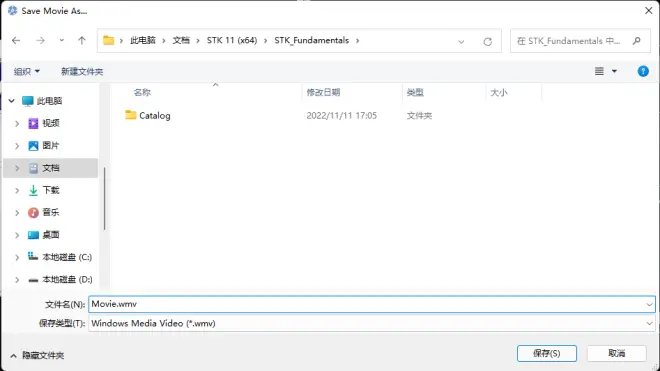The width and height of the screenshot is (660, 371).
Task: Click the folder icon in address bar
Action: pos(109,40)
